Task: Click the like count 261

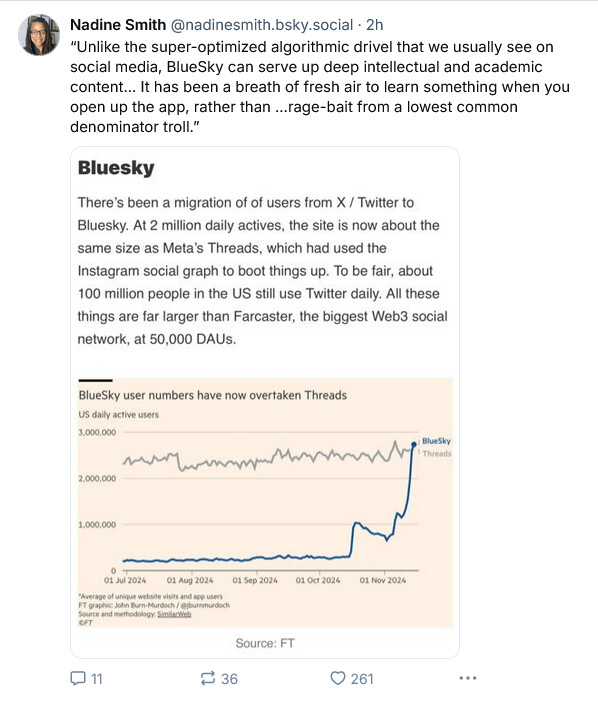Action: click(x=362, y=679)
